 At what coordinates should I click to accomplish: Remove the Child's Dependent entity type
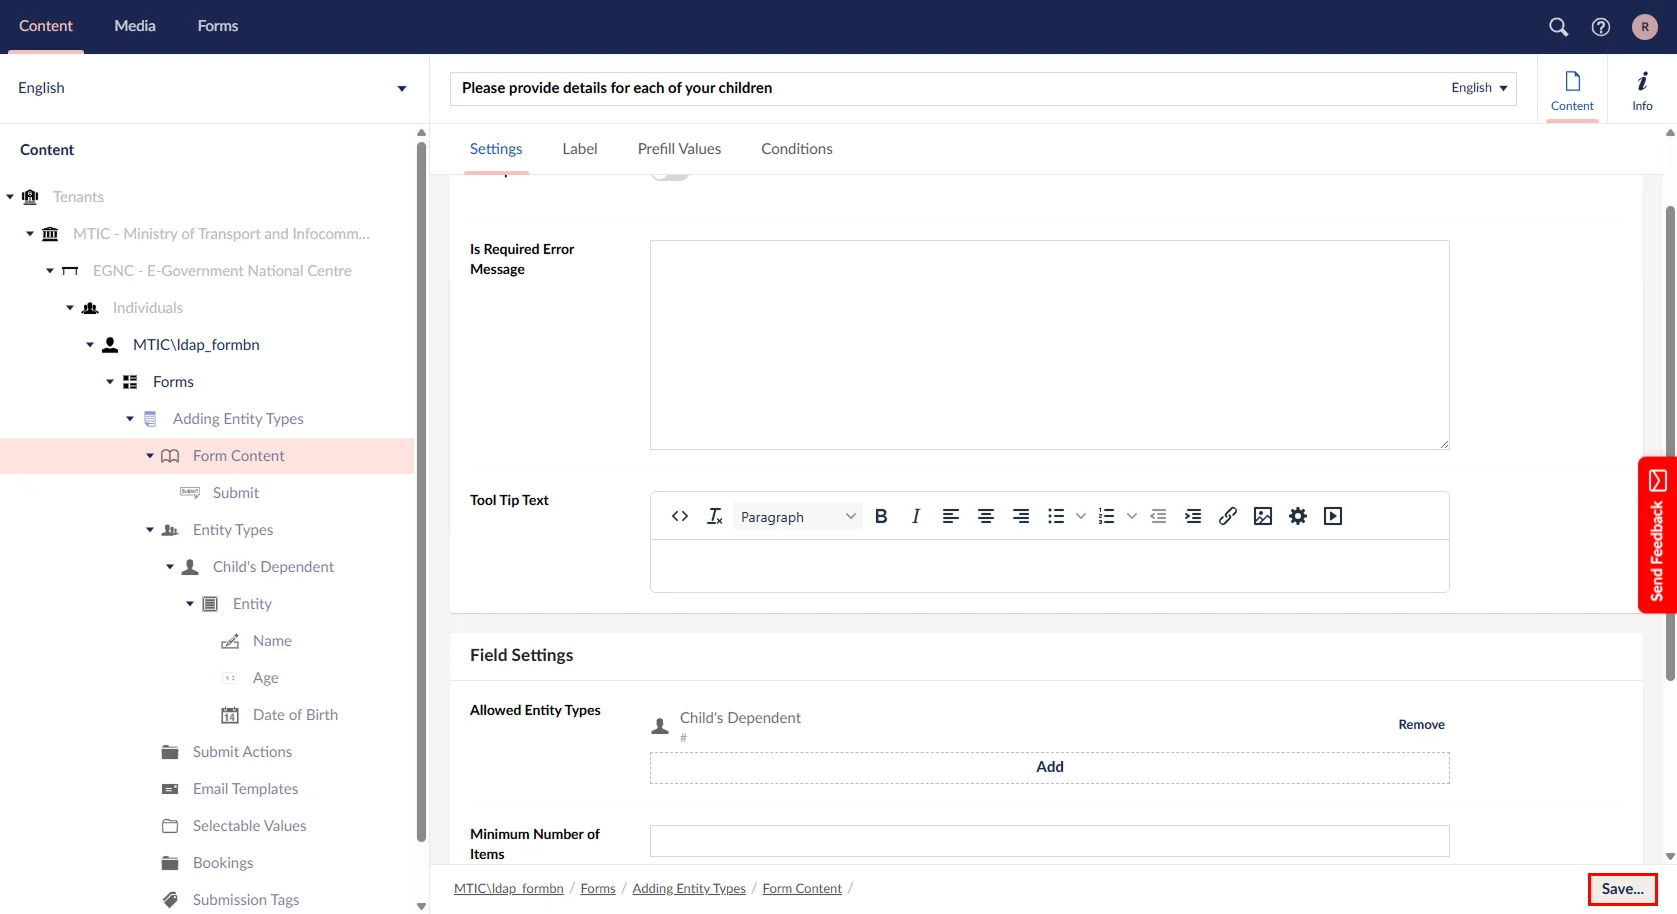pyautogui.click(x=1421, y=725)
